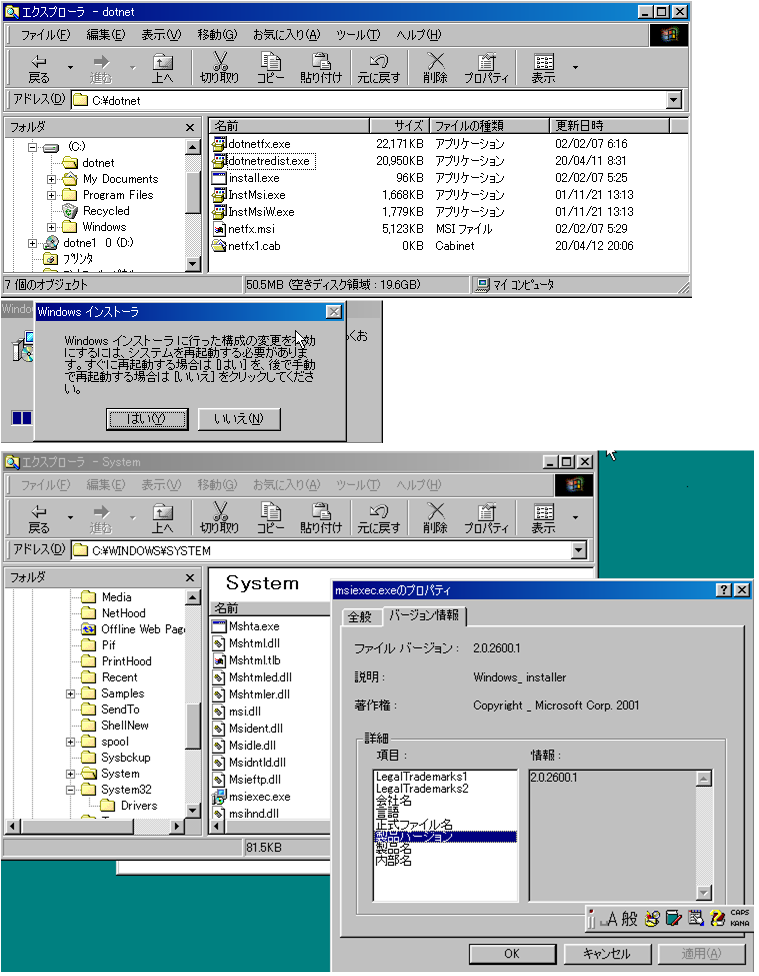Expand Program Files tree node
Viewport: 759px width, 976px height.
[x=52, y=195]
